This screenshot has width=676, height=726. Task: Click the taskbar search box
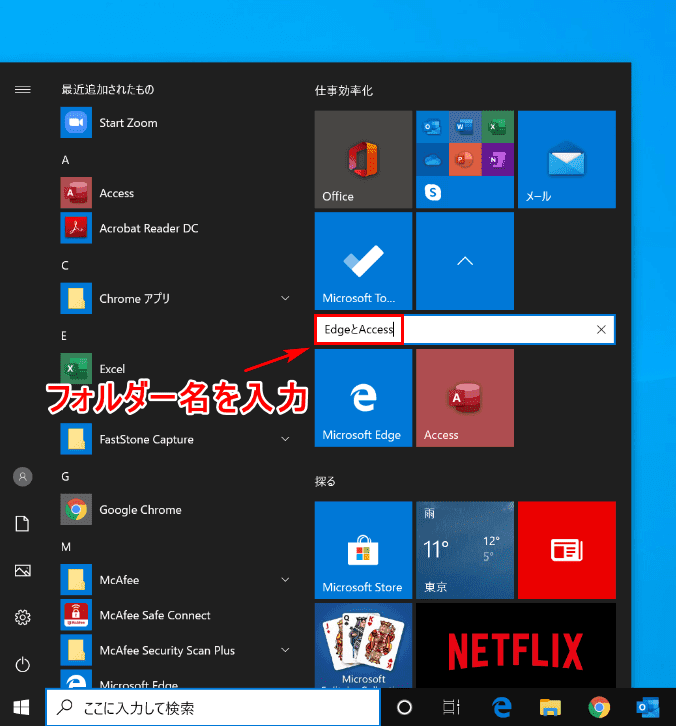(213, 707)
